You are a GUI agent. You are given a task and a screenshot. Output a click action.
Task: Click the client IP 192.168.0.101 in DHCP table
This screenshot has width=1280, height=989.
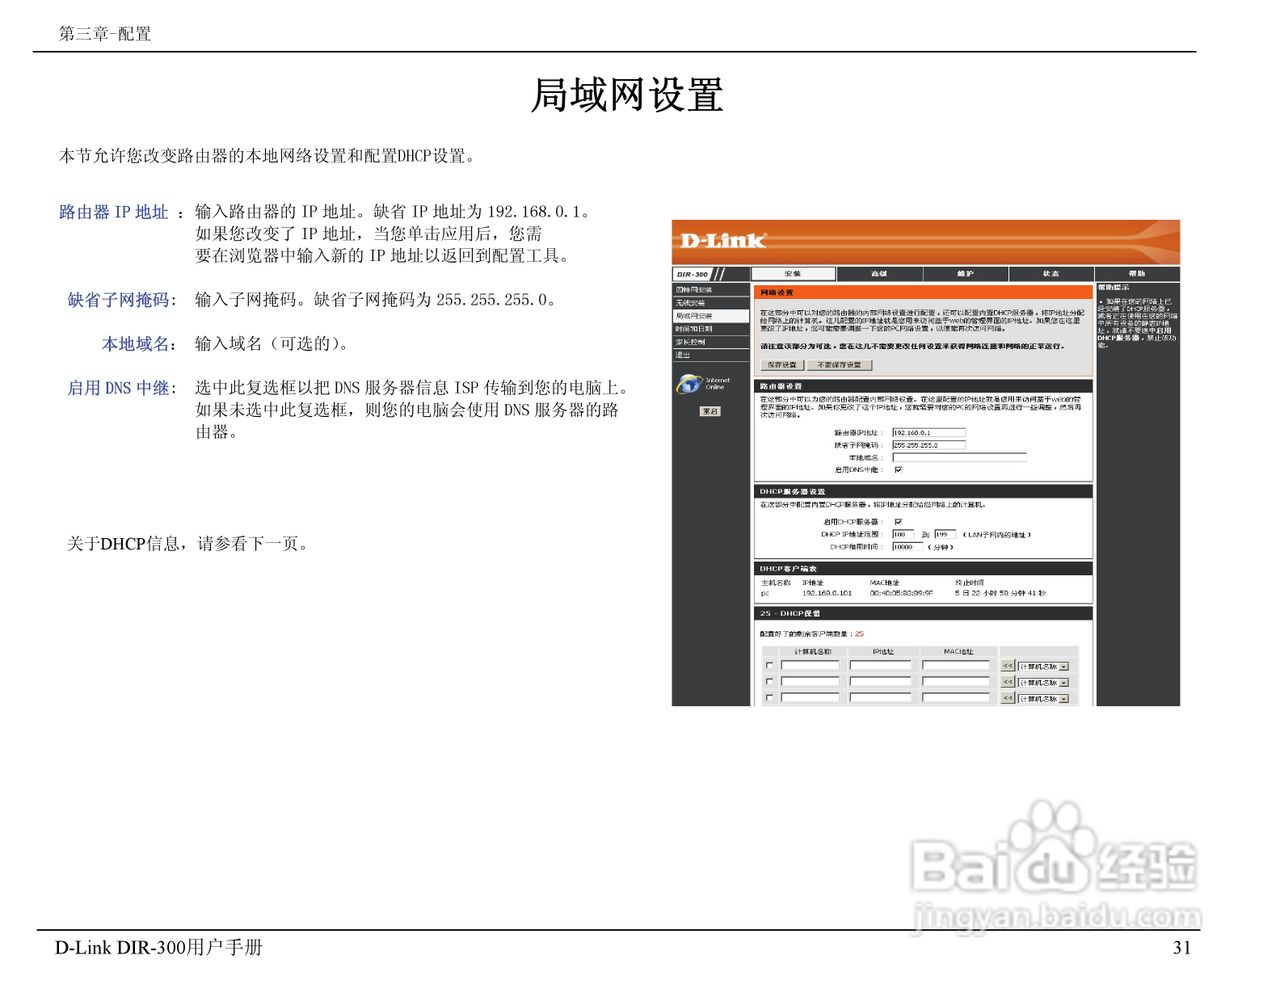pos(827,593)
